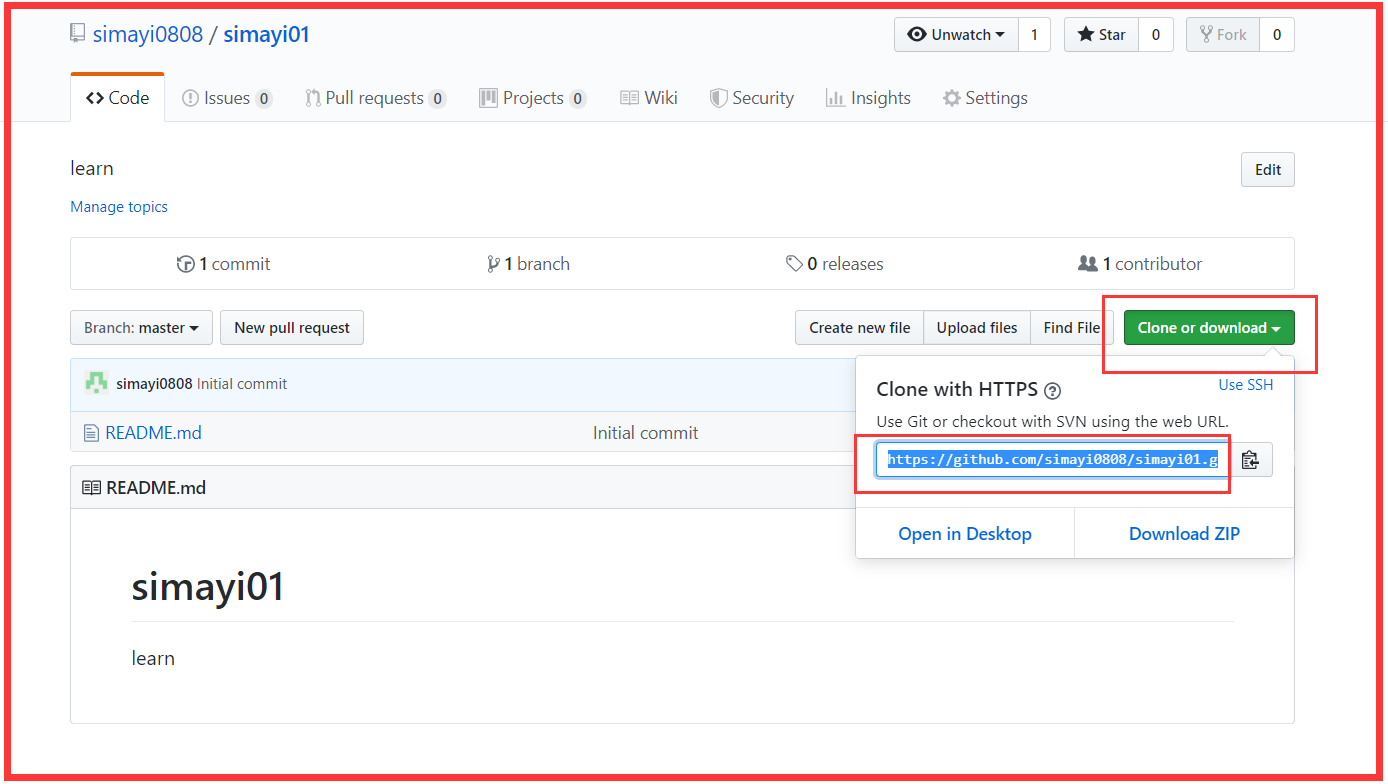Click the star count 0
The image size is (1388, 784).
pyautogui.click(x=1155, y=35)
